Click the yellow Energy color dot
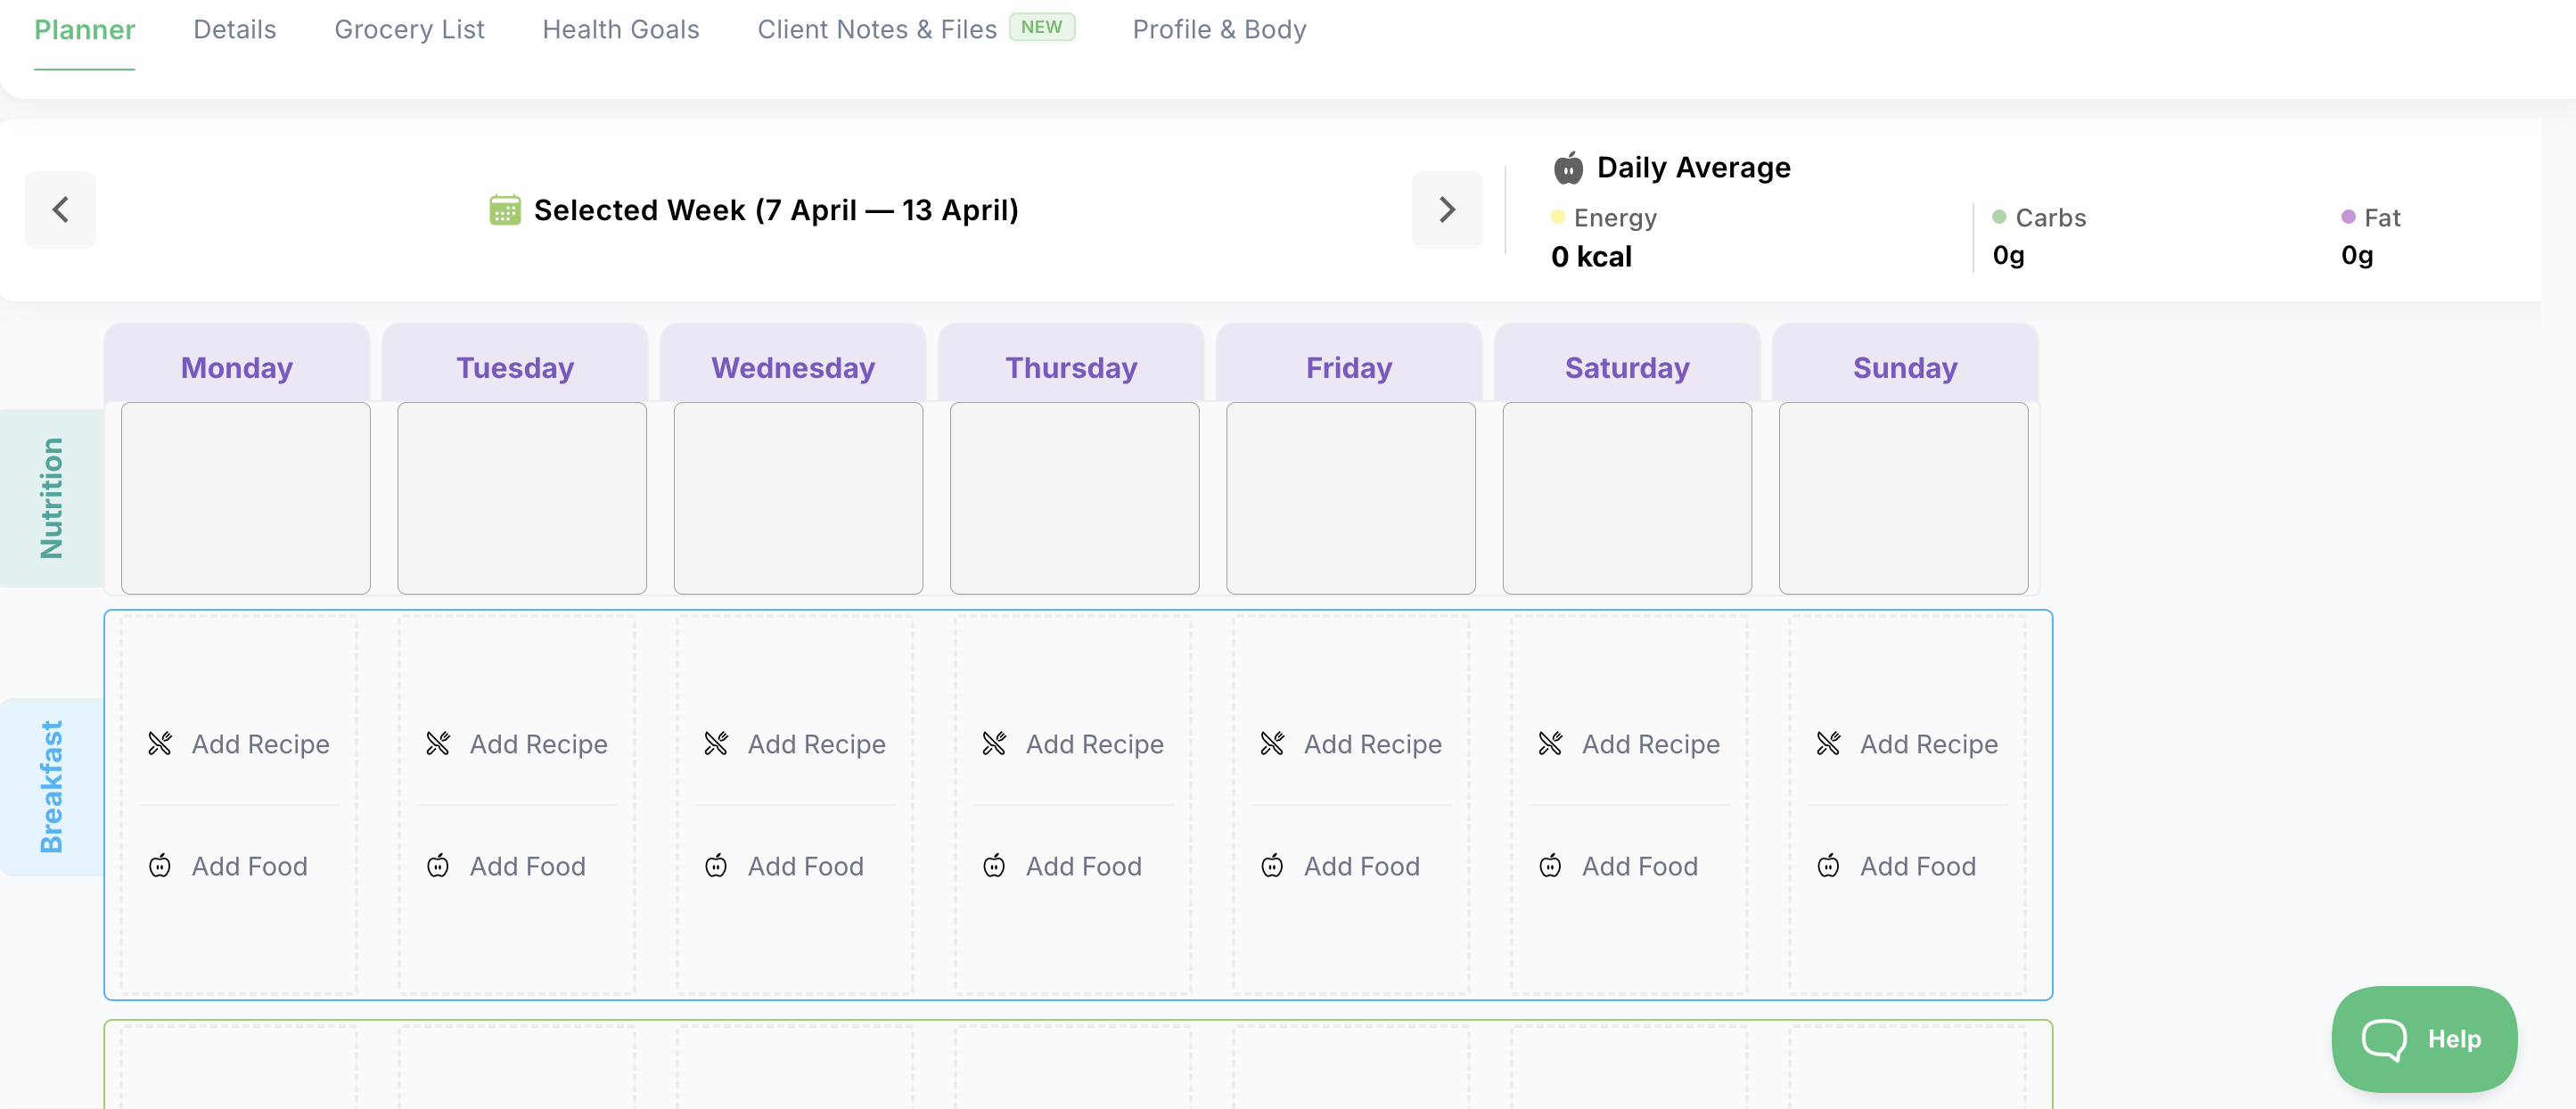 click(1557, 217)
